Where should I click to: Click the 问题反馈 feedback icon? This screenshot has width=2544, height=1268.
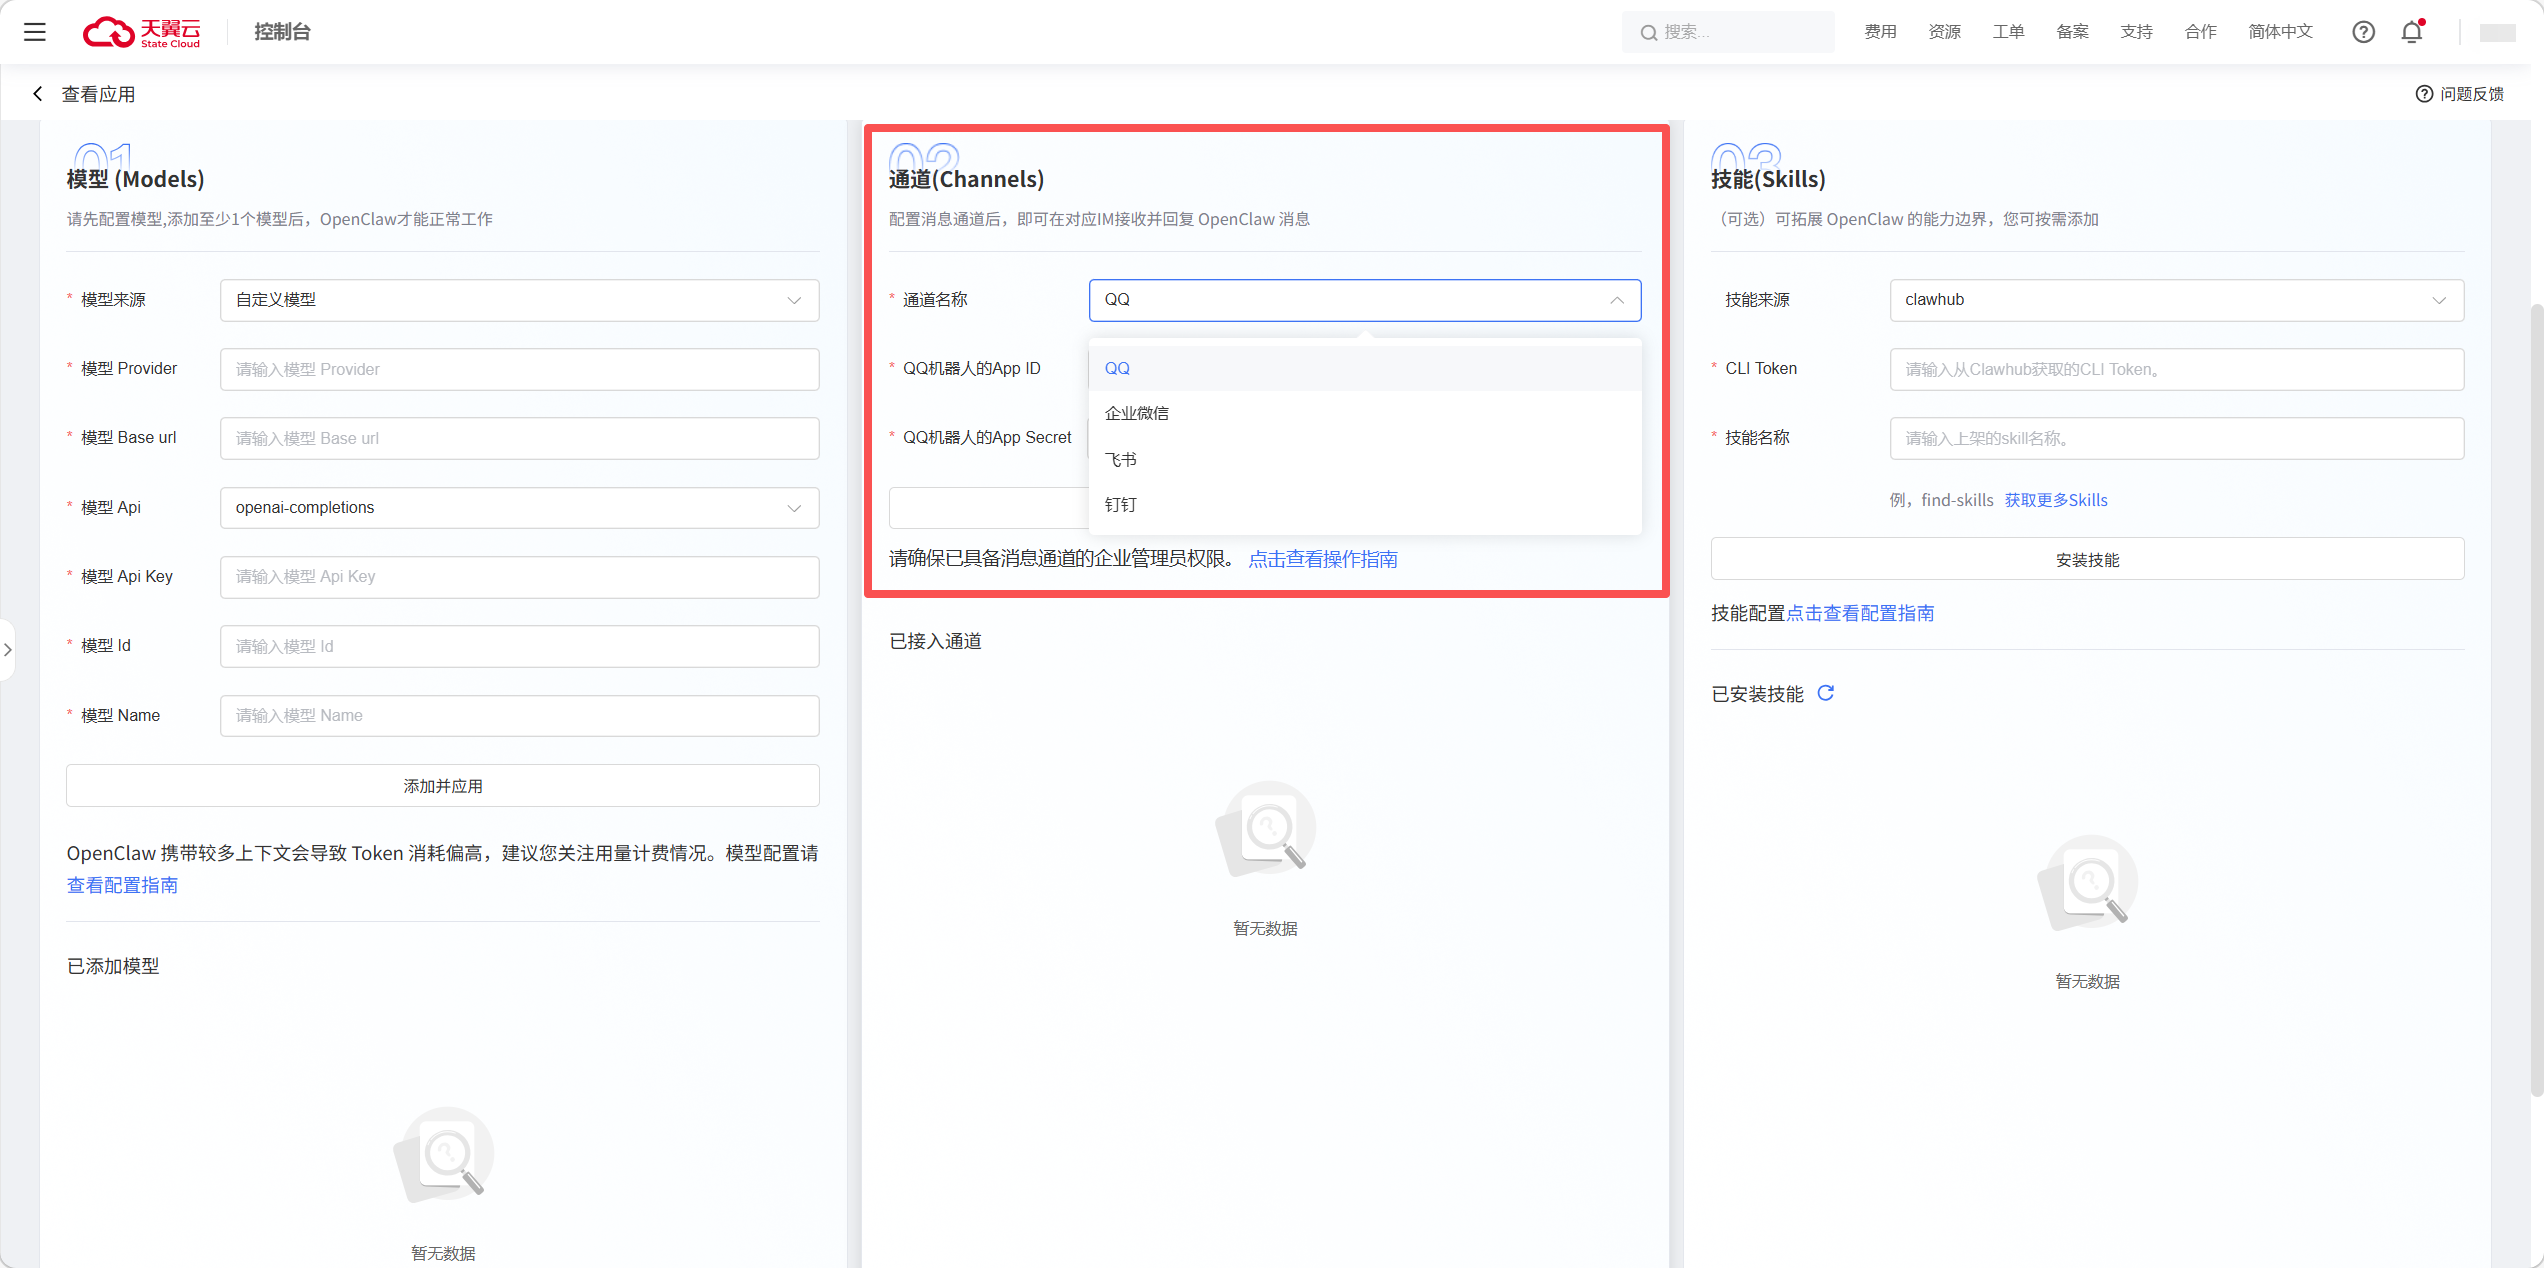(2424, 94)
